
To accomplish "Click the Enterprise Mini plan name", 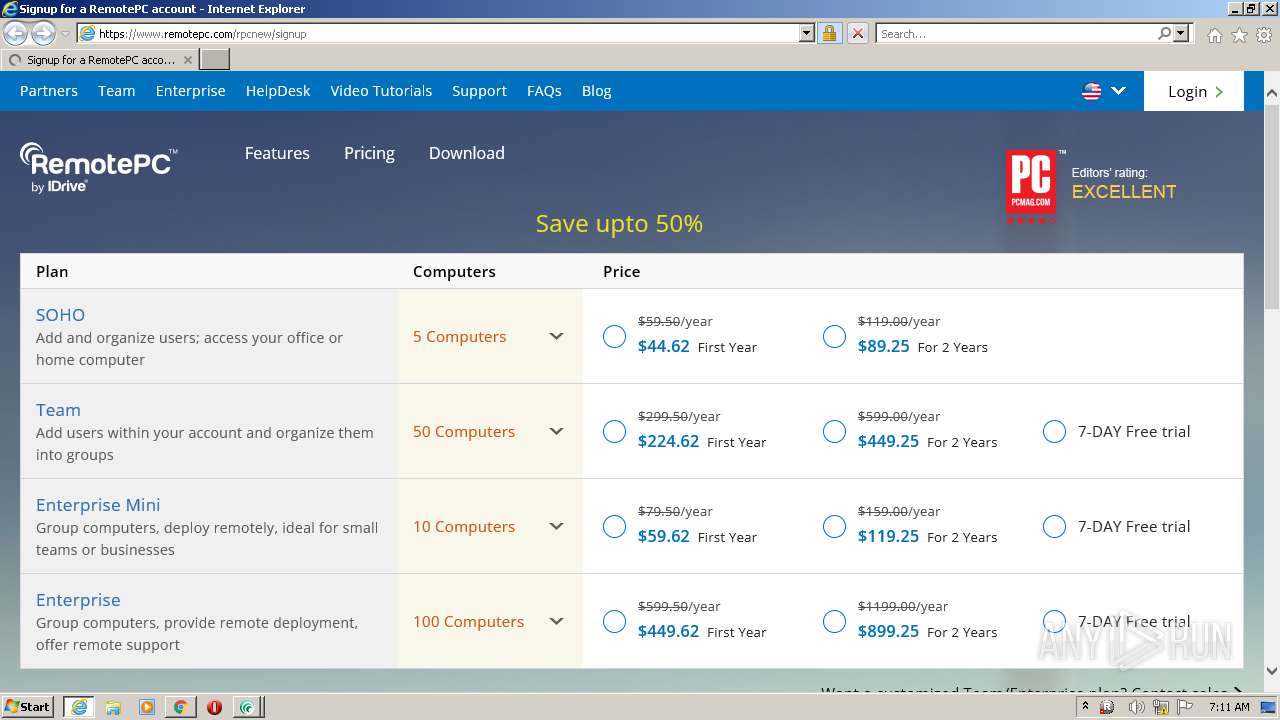I will 98,505.
